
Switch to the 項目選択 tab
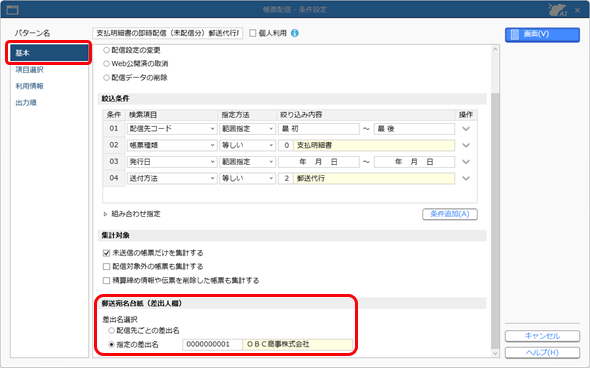(29, 70)
